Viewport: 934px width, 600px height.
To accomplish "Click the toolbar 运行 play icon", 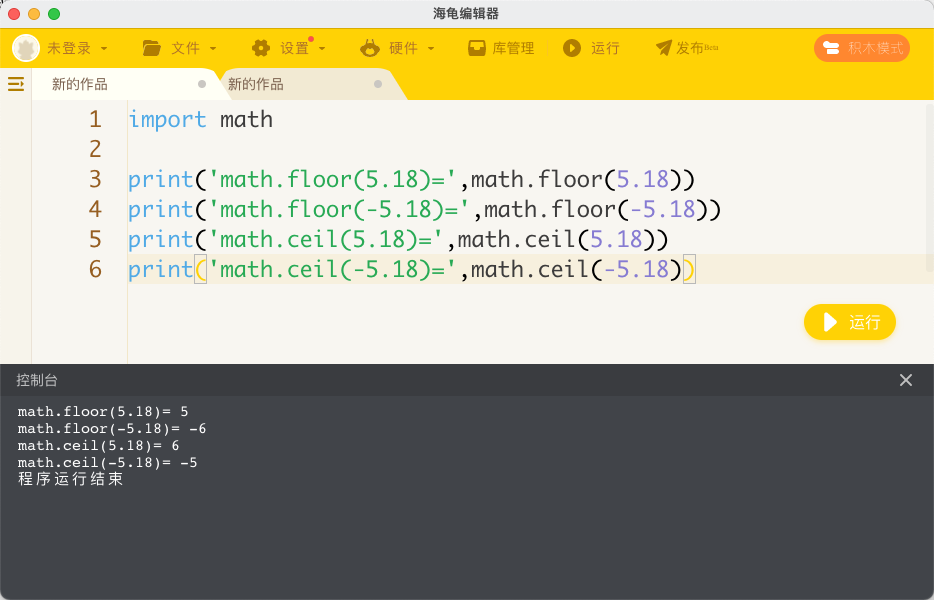I will [x=572, y=48].
